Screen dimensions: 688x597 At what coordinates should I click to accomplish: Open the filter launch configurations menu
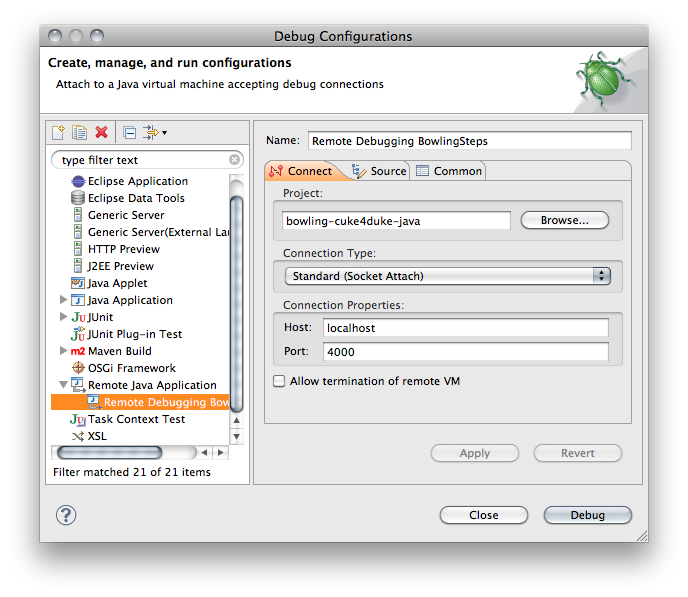tap(154, 132)
